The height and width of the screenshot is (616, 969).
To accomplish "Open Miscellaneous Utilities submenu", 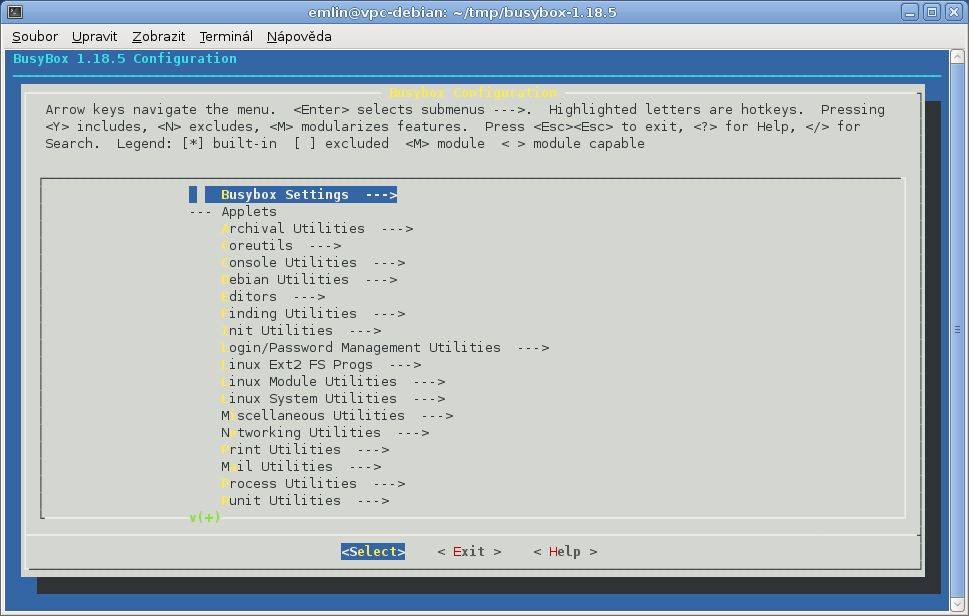I will point(337,415).
